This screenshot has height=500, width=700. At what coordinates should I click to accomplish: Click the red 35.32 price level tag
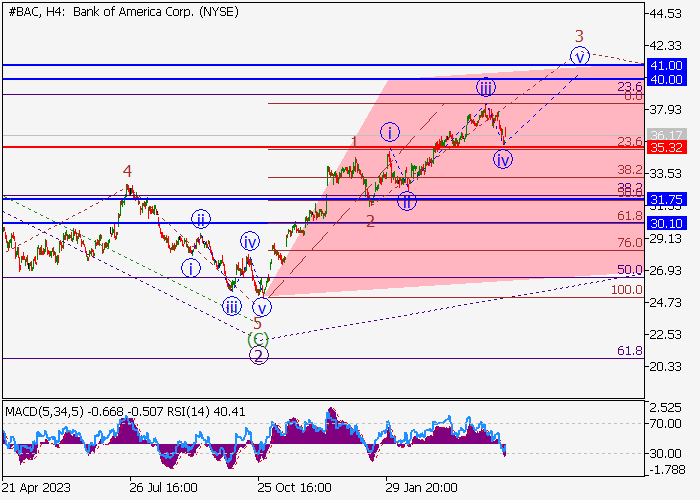666,148
